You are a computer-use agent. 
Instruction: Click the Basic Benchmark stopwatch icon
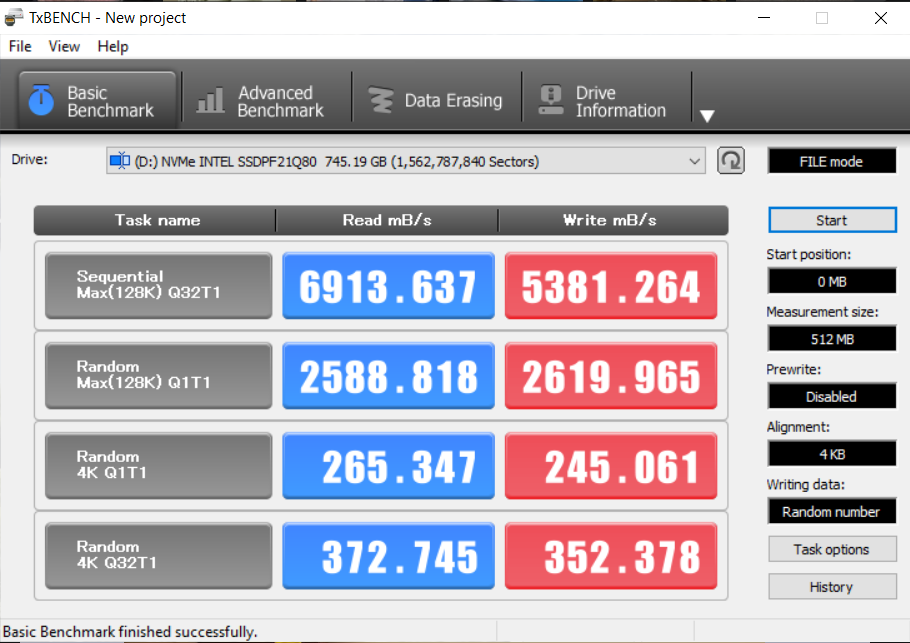pos(41,101)
